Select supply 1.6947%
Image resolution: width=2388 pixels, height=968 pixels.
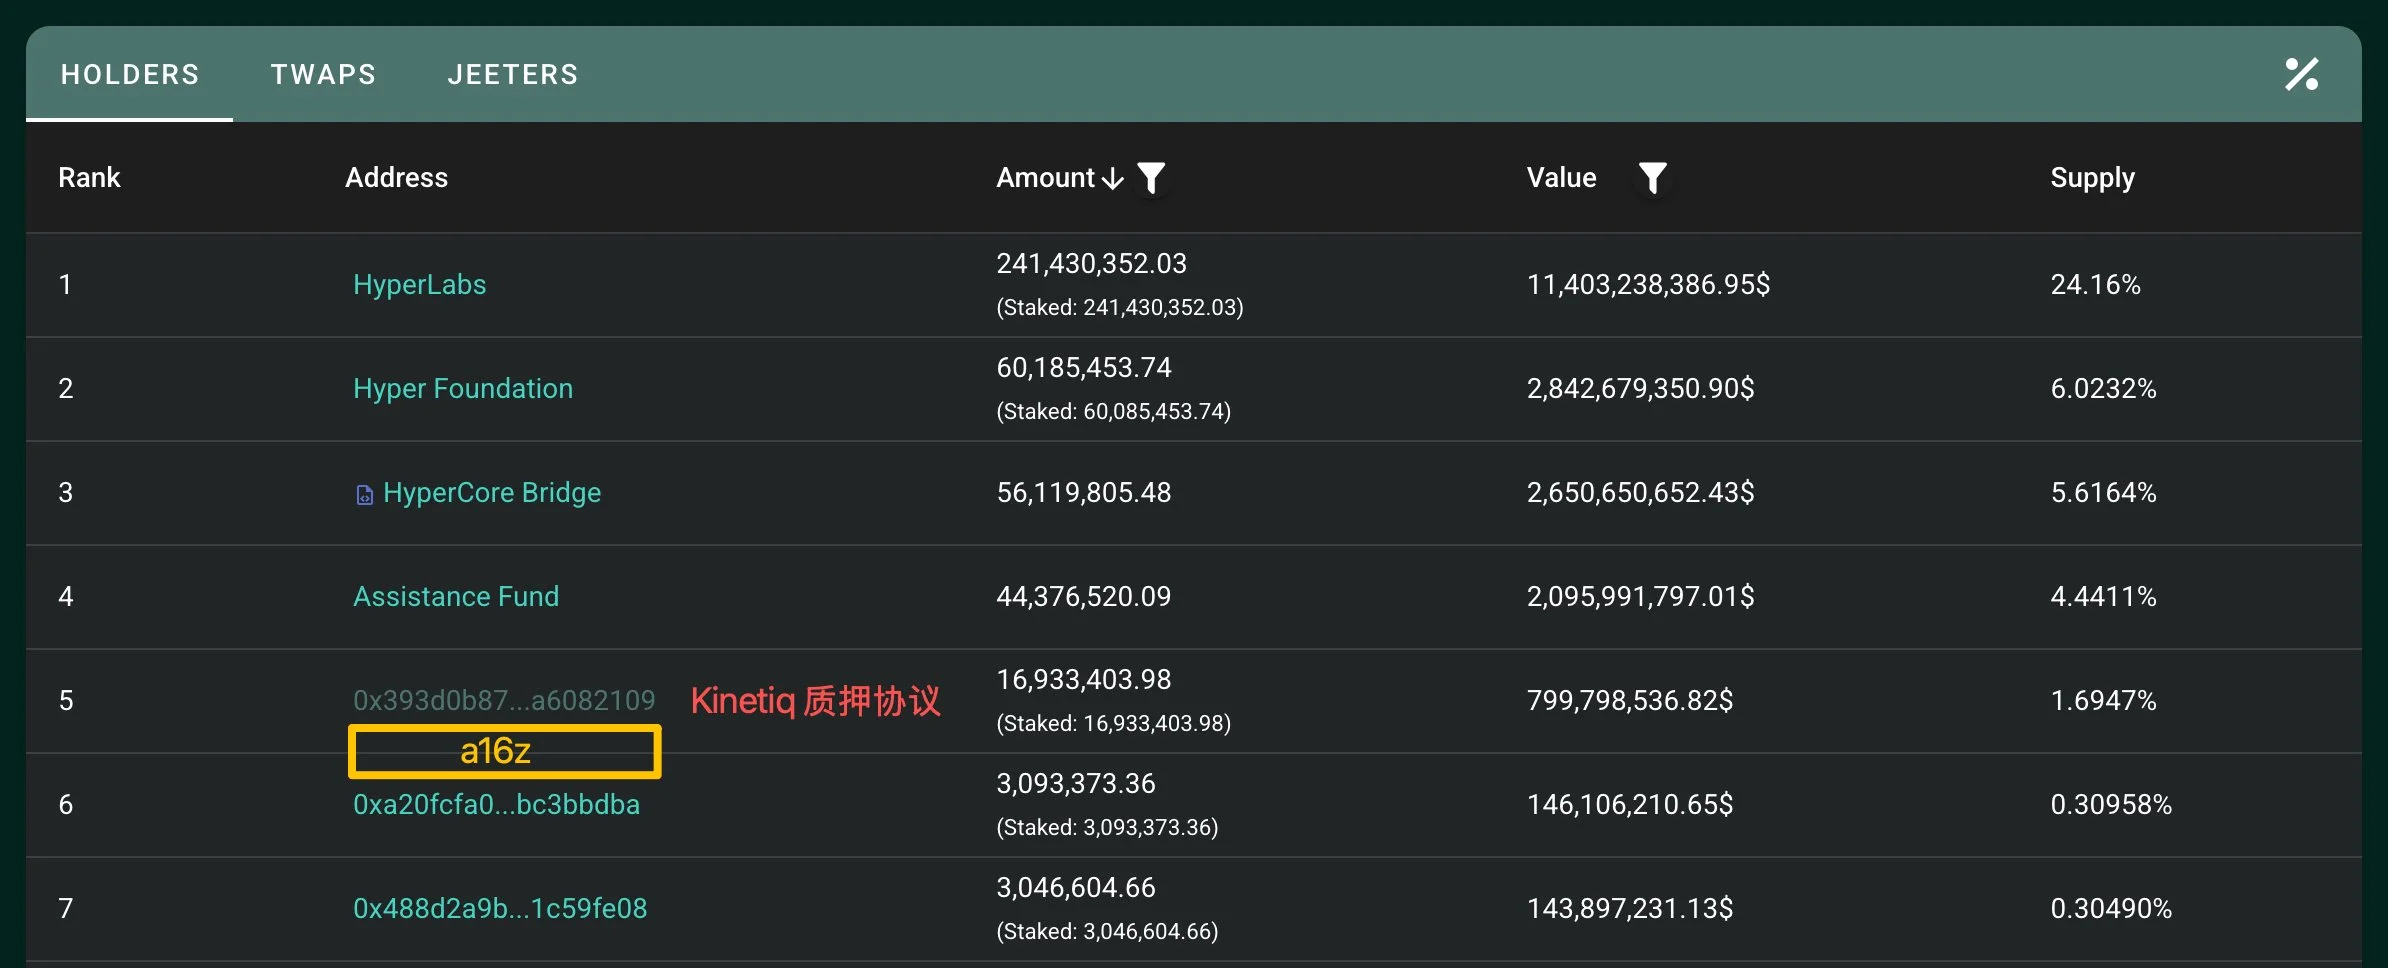(2103, 701)
